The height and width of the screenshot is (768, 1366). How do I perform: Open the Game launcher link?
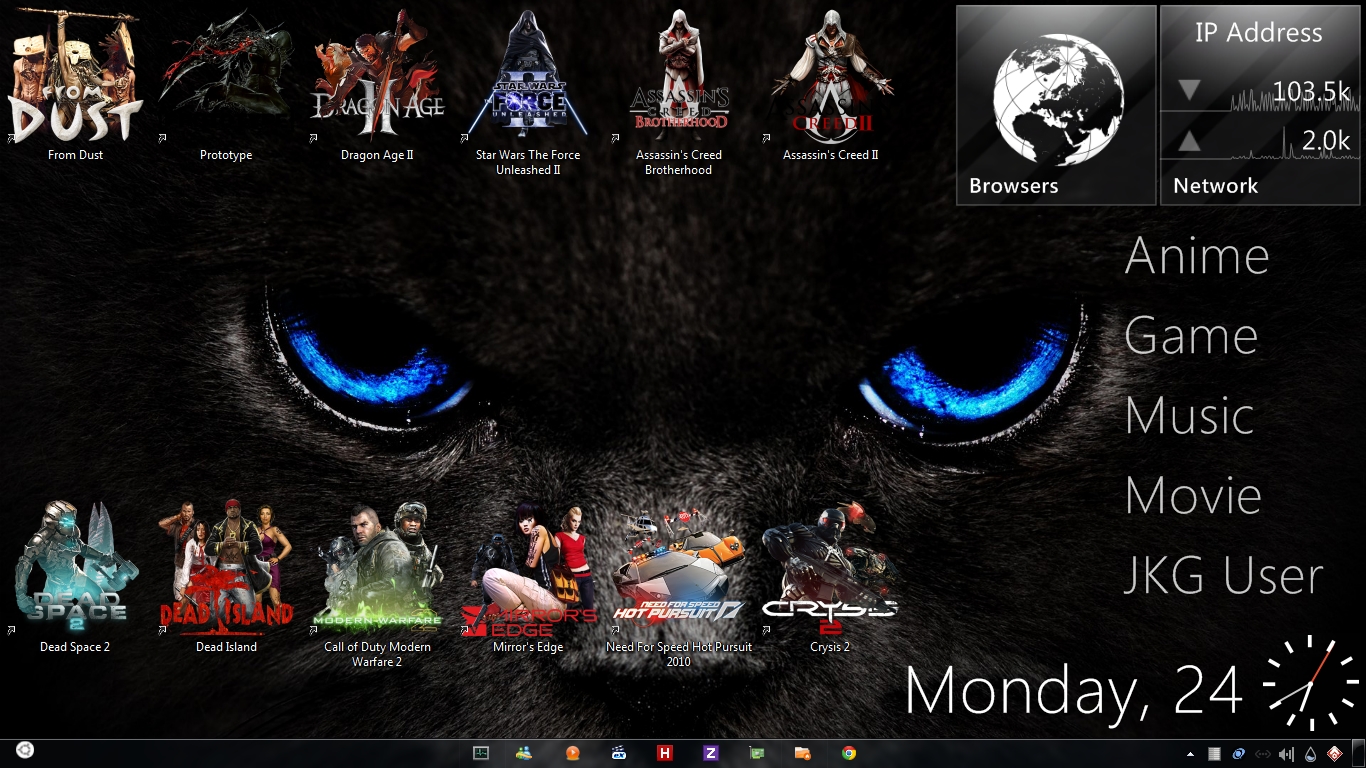point(1191,336)
